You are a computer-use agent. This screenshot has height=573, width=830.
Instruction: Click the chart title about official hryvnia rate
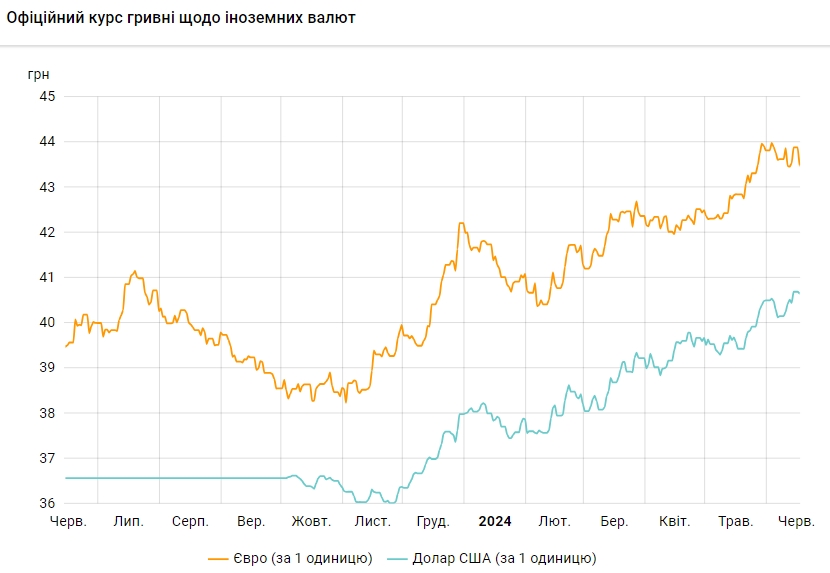[x=181, y=18]
